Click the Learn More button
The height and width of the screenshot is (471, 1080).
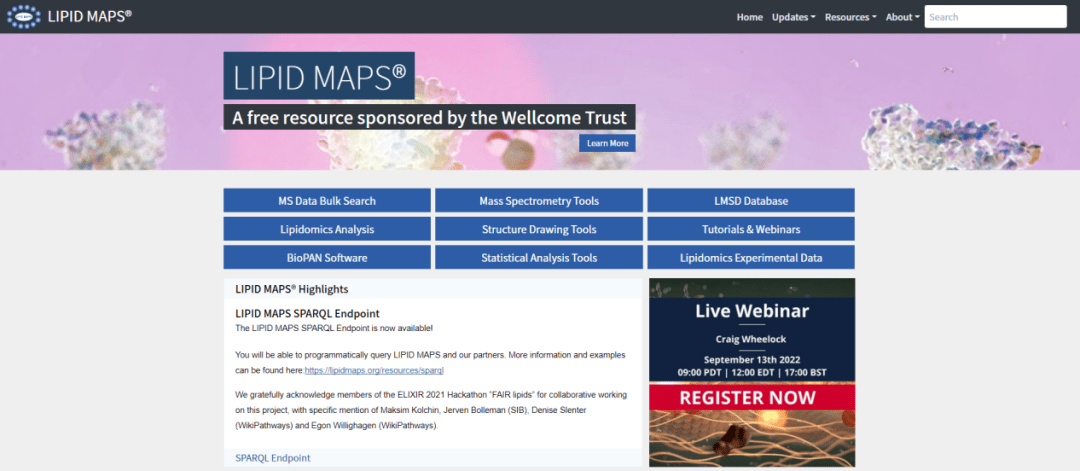point(608,143)
